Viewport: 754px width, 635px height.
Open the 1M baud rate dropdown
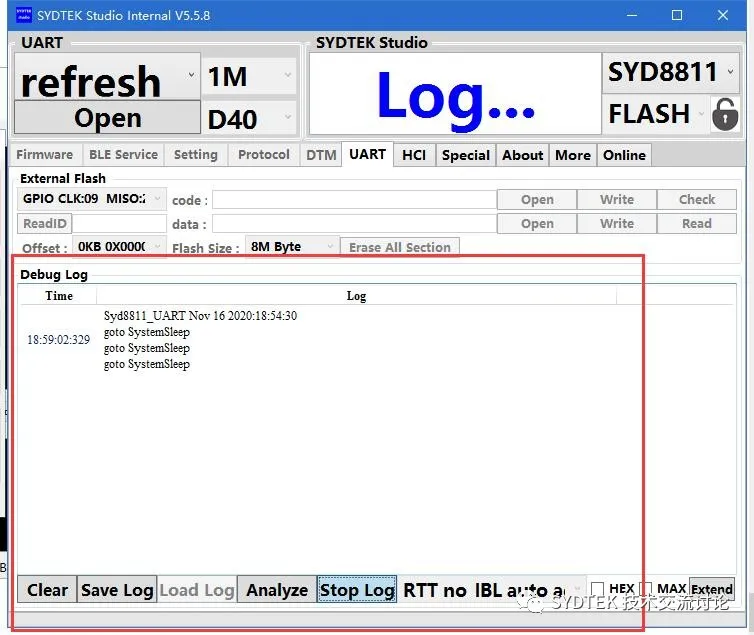(x=249, y=76)
